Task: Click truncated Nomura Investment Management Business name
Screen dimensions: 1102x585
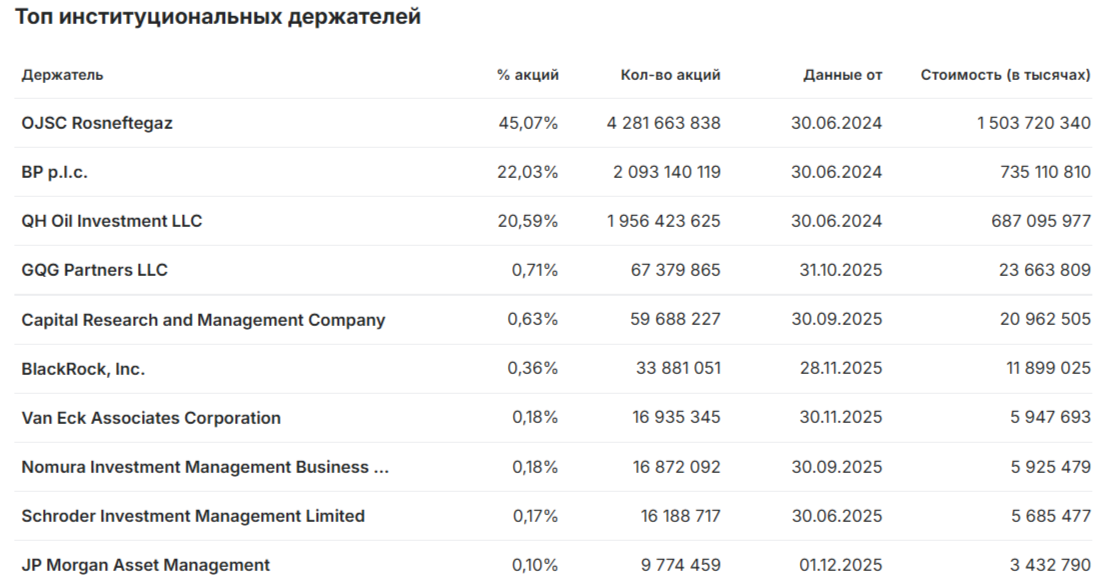Action: pos(205,467)
